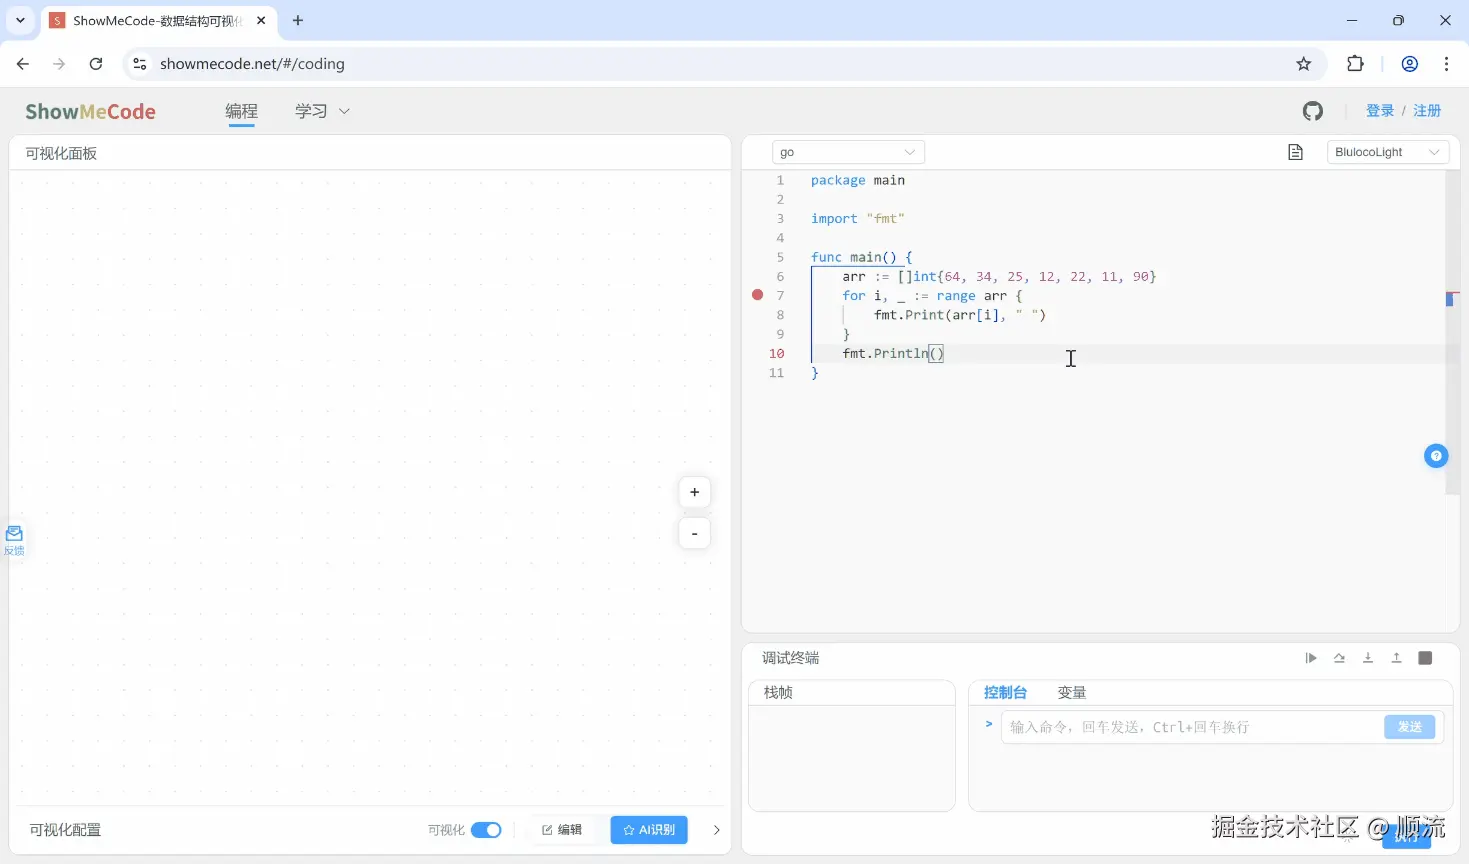Screen dimensions: 1469x864
Task: Click the ShowMeCode logo
Action: [x=90, y=112]
